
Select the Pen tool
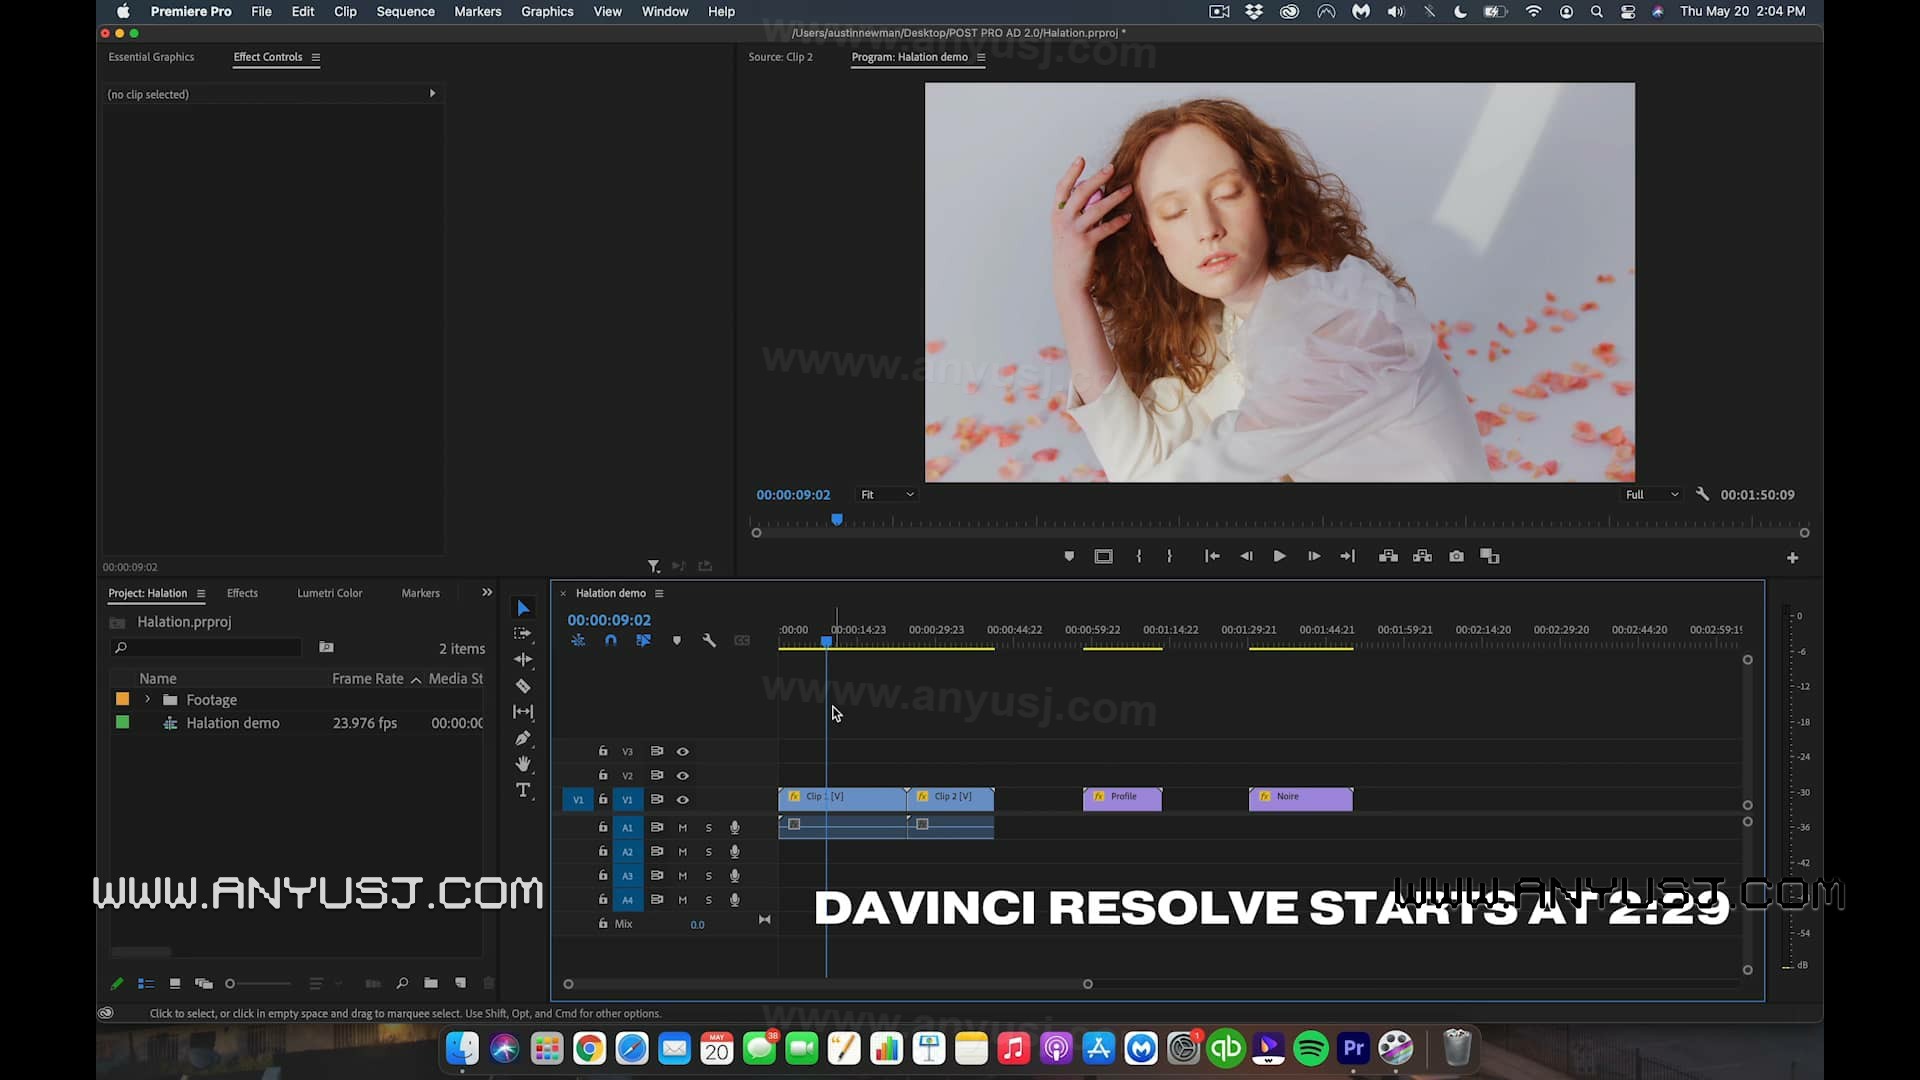[523, 738]
